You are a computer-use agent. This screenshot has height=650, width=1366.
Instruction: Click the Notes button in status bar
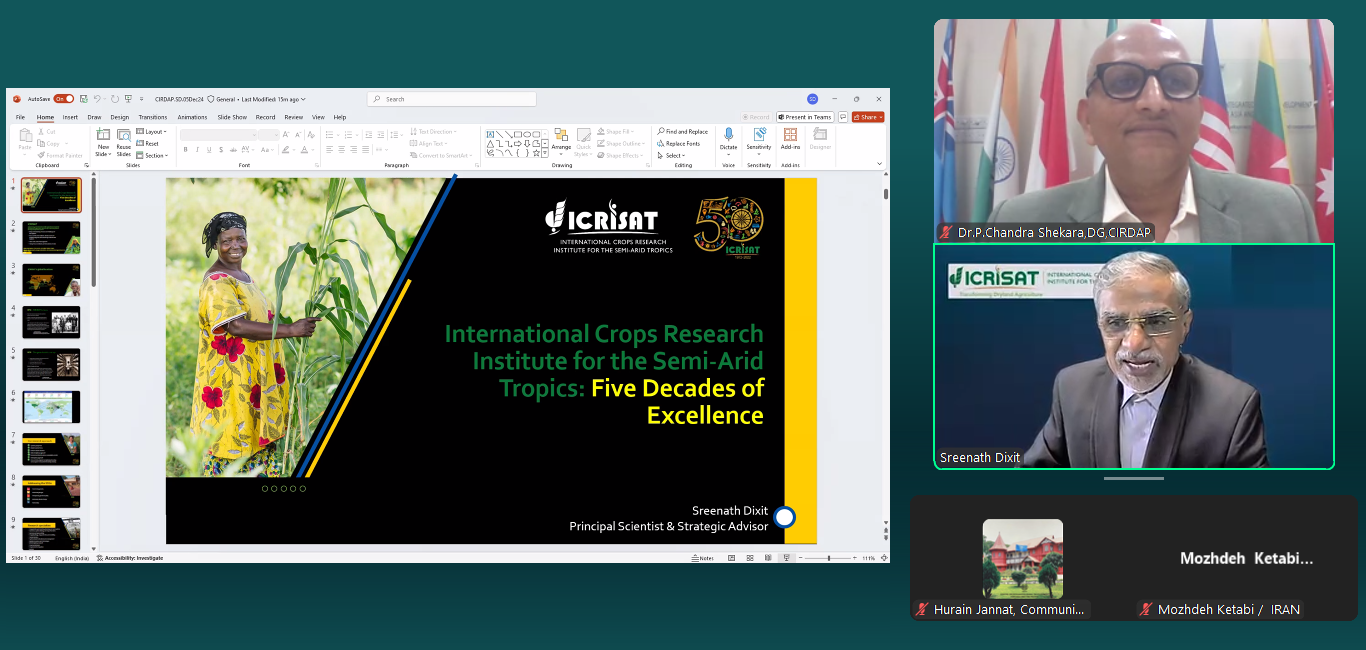pos(702,558)
